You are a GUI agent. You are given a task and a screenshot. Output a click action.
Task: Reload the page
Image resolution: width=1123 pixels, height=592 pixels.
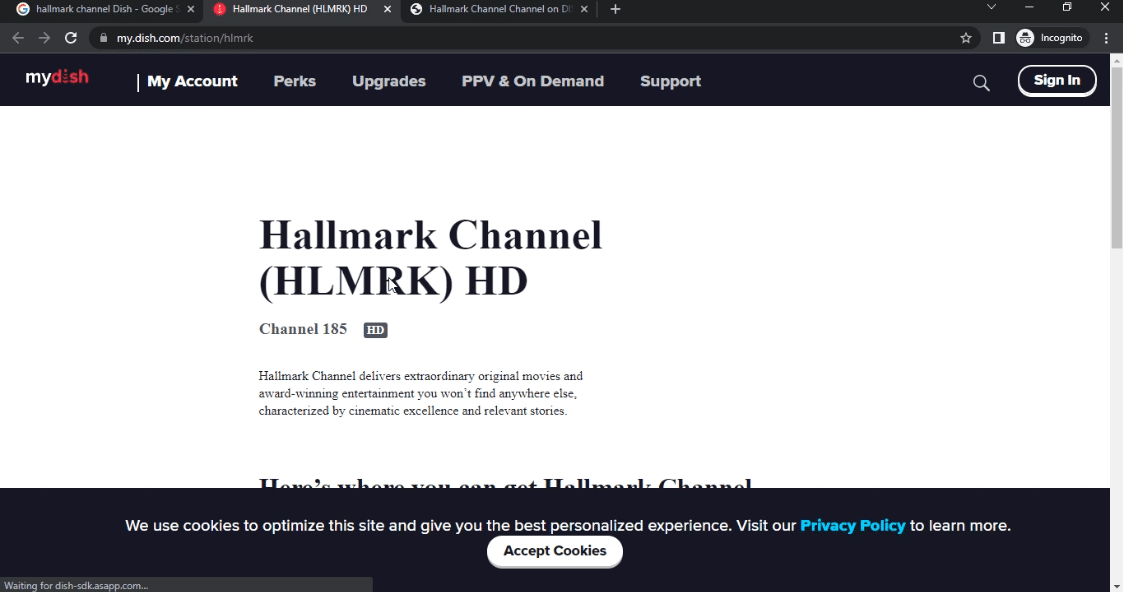(x=70, y=38)
